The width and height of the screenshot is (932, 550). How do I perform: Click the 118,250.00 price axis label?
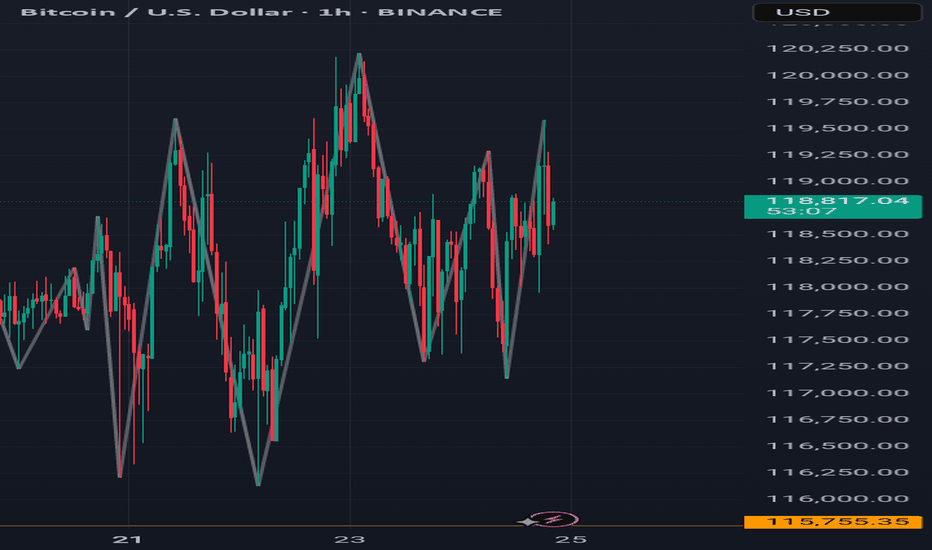[838, 260]
